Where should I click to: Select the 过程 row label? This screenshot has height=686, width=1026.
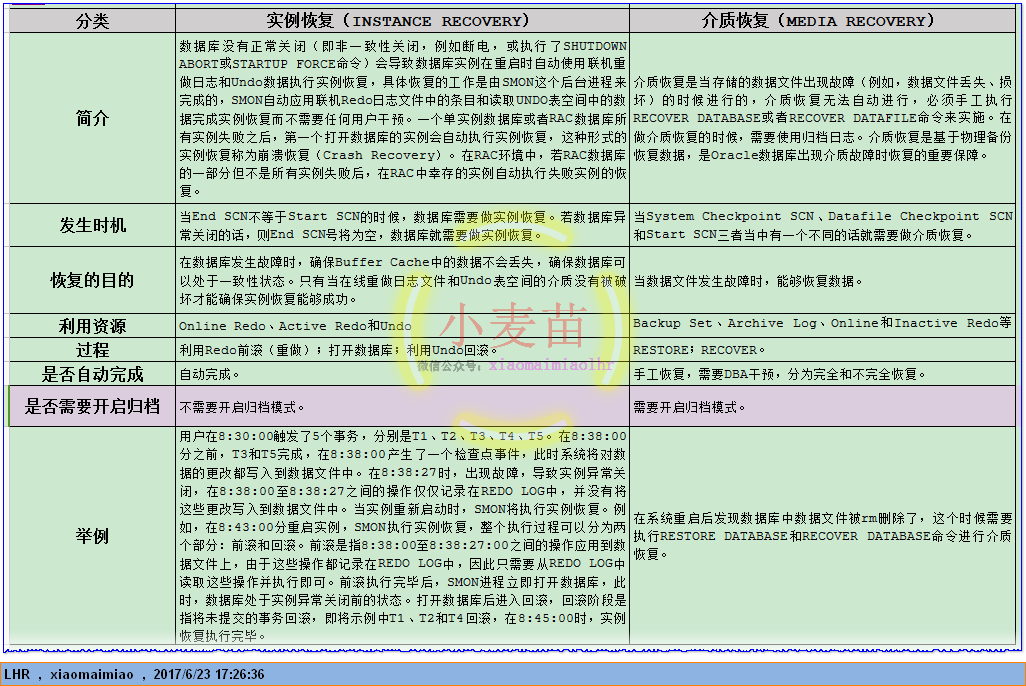click(92, 350)
